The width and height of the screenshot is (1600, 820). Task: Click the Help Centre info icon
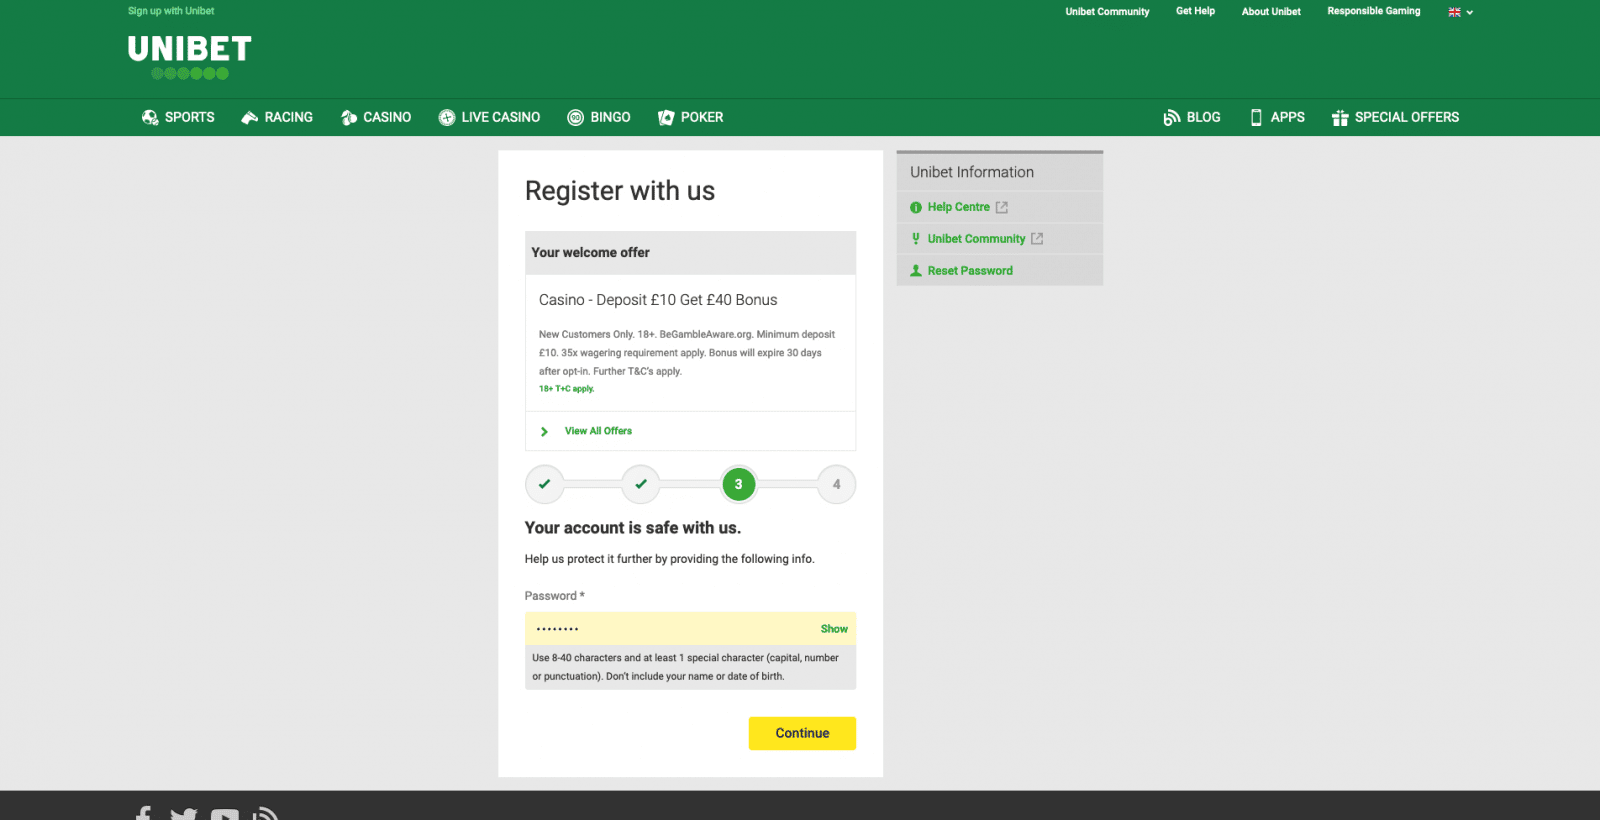tap(916, 207)
